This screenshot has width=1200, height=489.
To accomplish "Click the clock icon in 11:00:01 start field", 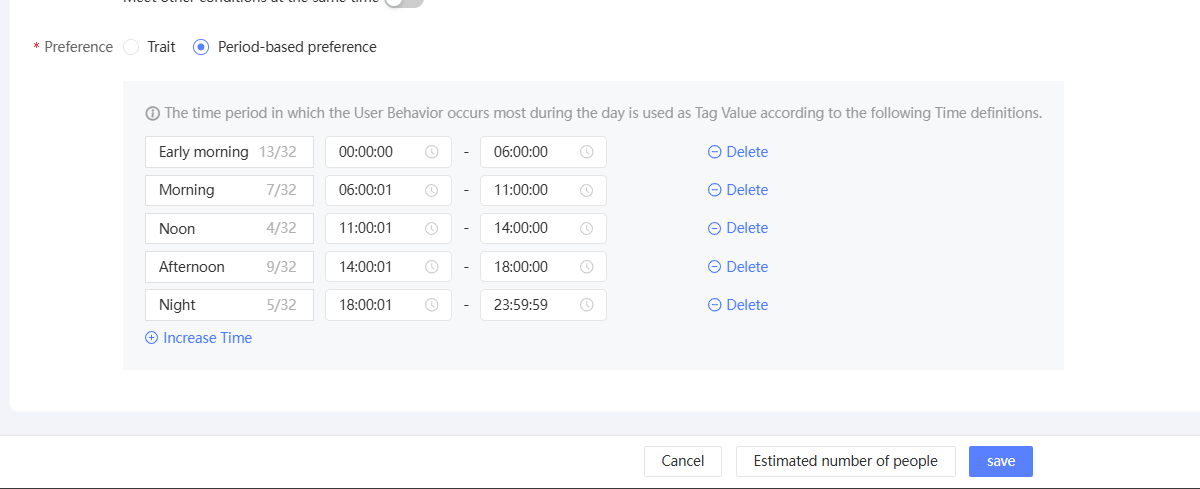I will point(432,228).
